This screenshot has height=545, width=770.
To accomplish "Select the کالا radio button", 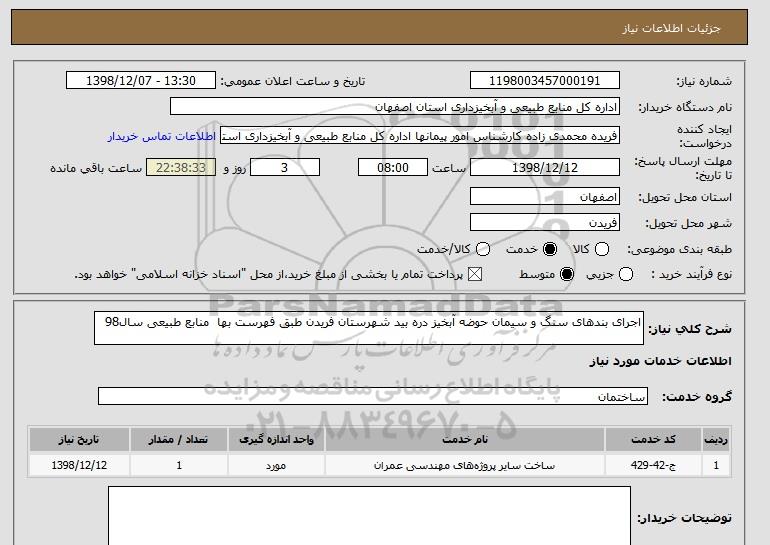I will point(602,249).
